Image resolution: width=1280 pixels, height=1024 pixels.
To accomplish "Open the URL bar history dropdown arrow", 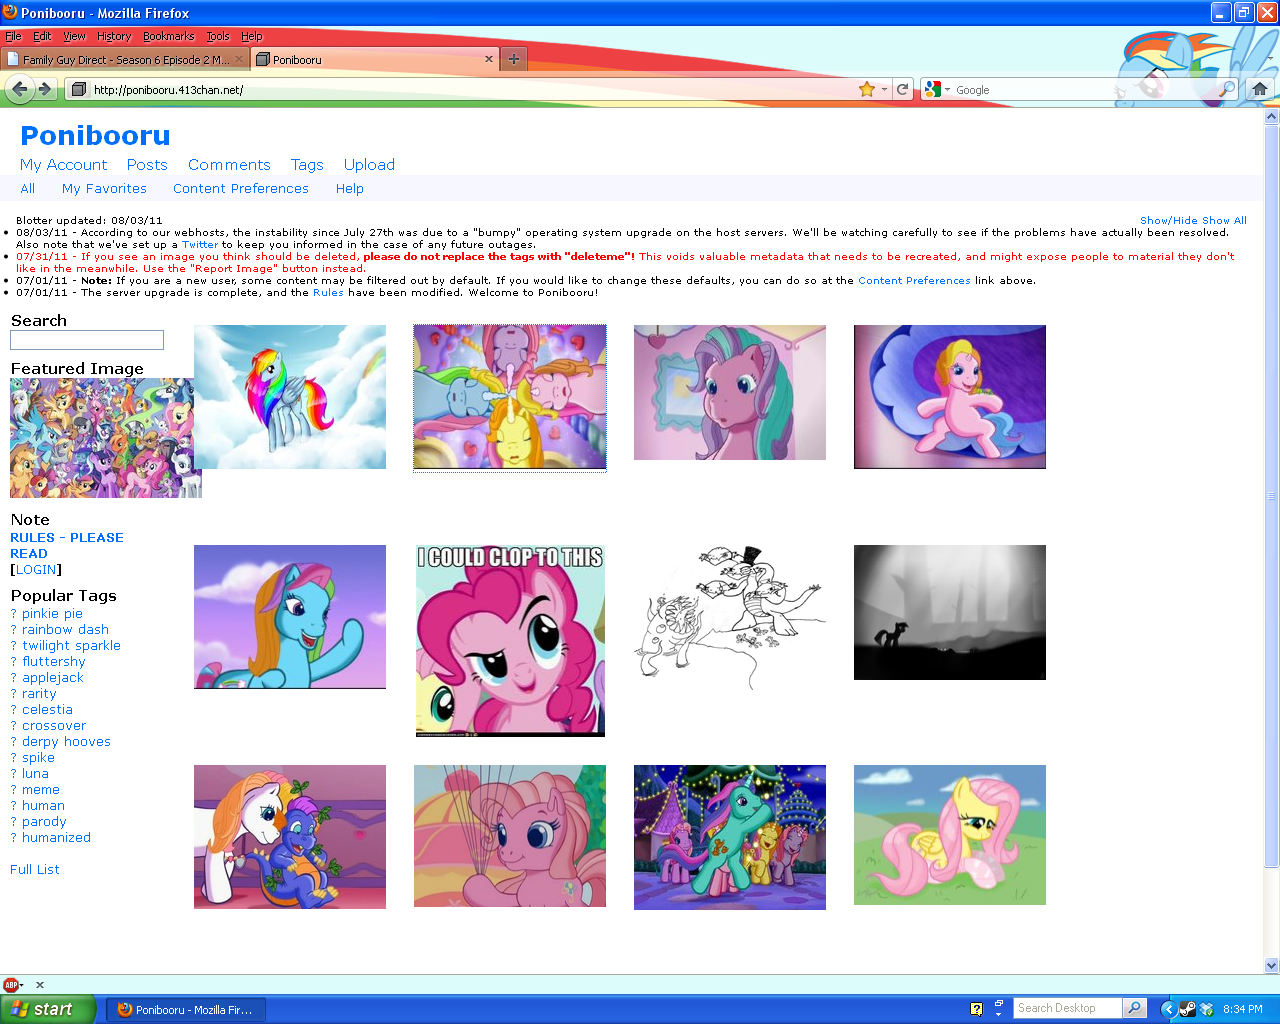I will click(x=884, y=90).
